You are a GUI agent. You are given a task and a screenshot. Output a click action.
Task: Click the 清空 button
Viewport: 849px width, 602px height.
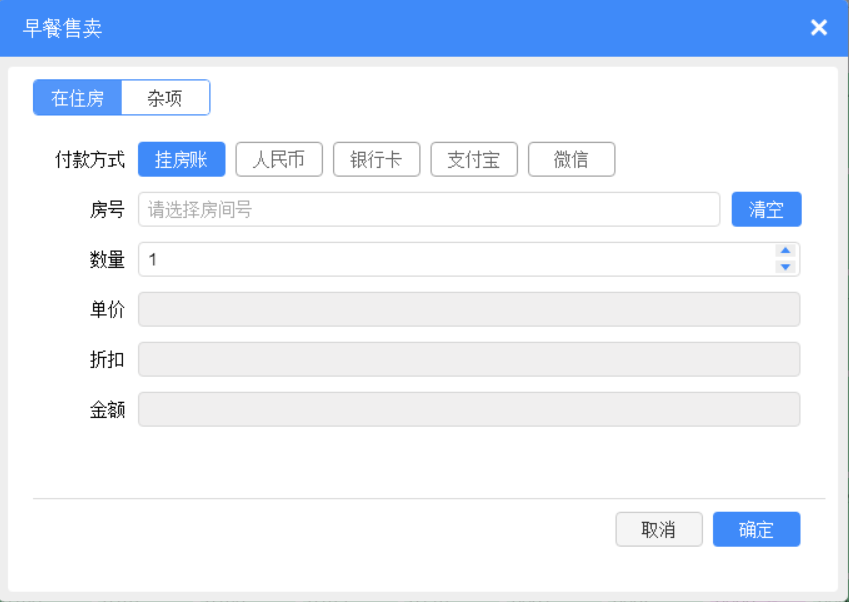(x=766, y=210)
